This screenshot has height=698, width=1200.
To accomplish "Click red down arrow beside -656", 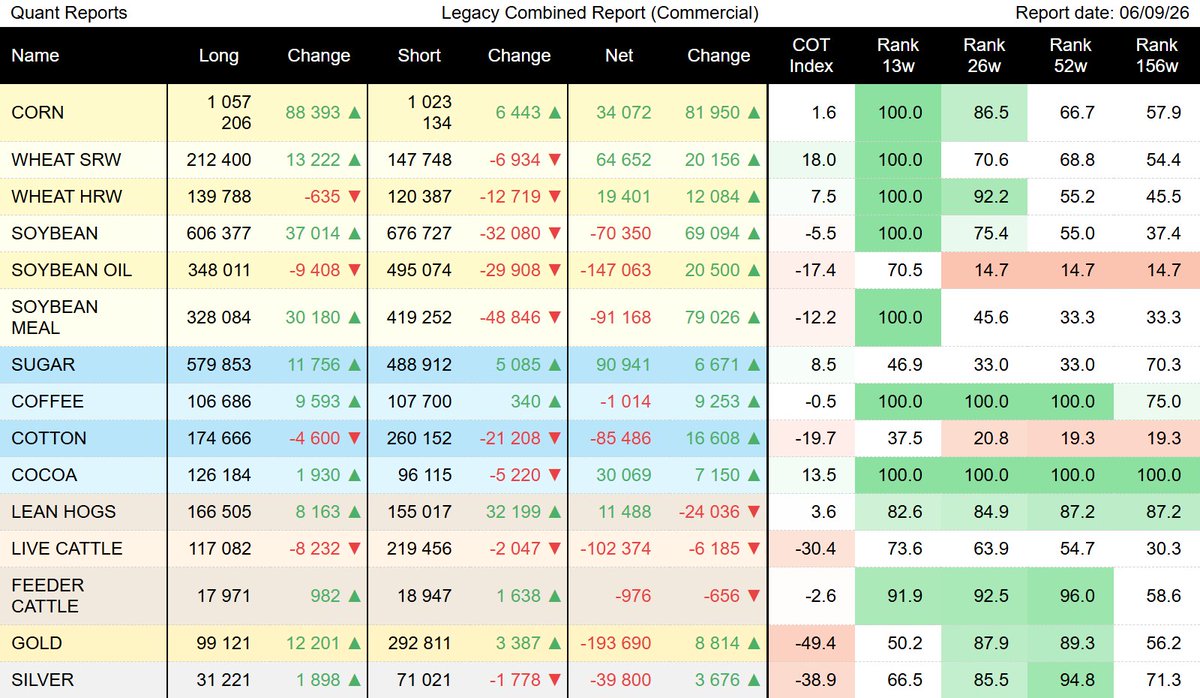I will (753, 596).
